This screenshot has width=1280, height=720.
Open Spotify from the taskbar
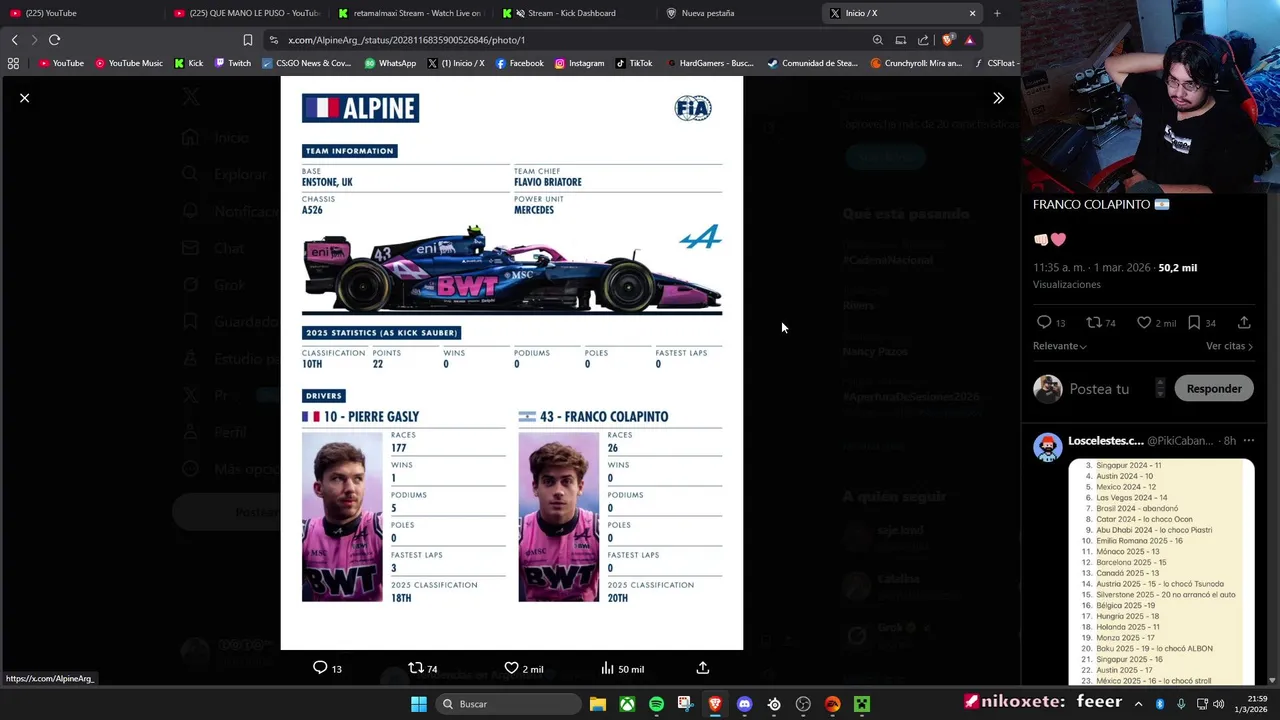pyautogui.click(x=656, y=704)
